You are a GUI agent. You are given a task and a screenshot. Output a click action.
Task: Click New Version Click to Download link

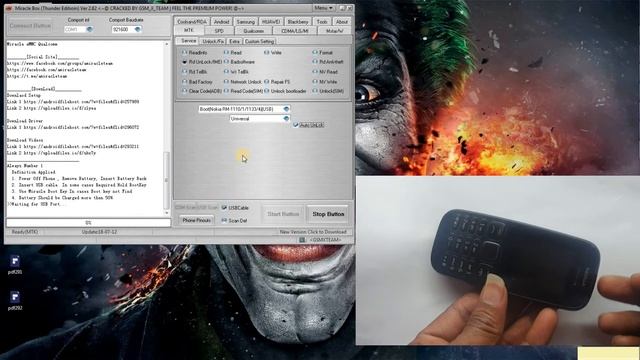coord(313,232)
